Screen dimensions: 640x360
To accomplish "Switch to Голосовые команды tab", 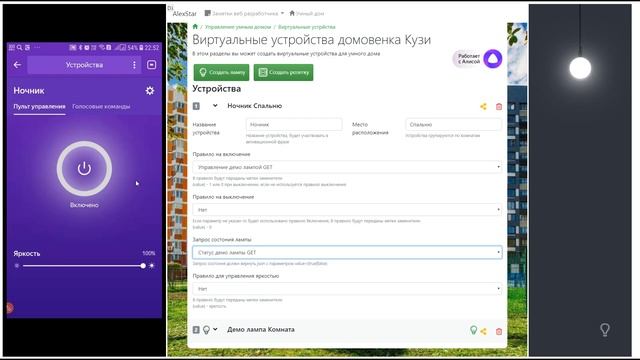I will click(101, 107).
